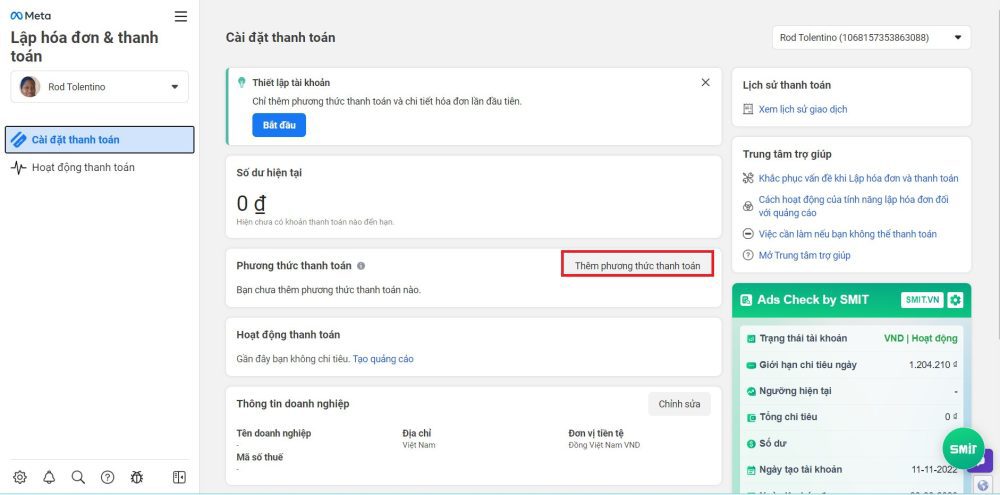Open Mở Trung tâm trợ giúp link
This screenshot has height=495, width=1000.
(804, 256)
